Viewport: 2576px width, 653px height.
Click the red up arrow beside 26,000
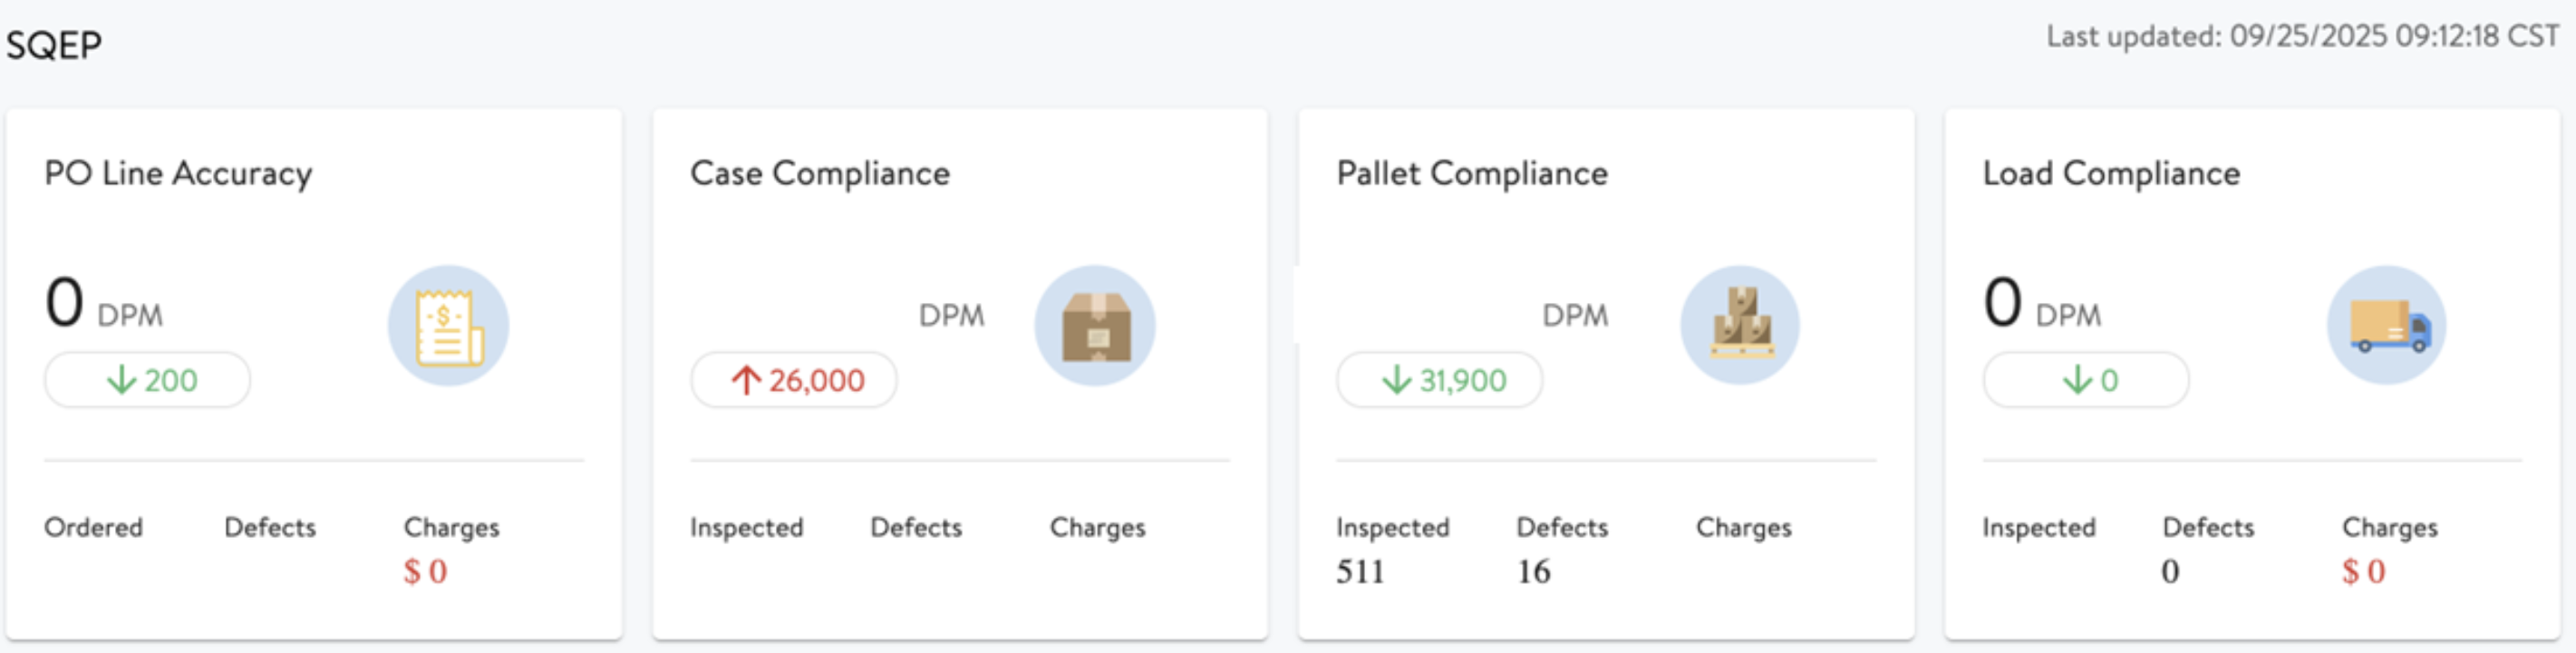pyautogui.click(x=746, y=380)
